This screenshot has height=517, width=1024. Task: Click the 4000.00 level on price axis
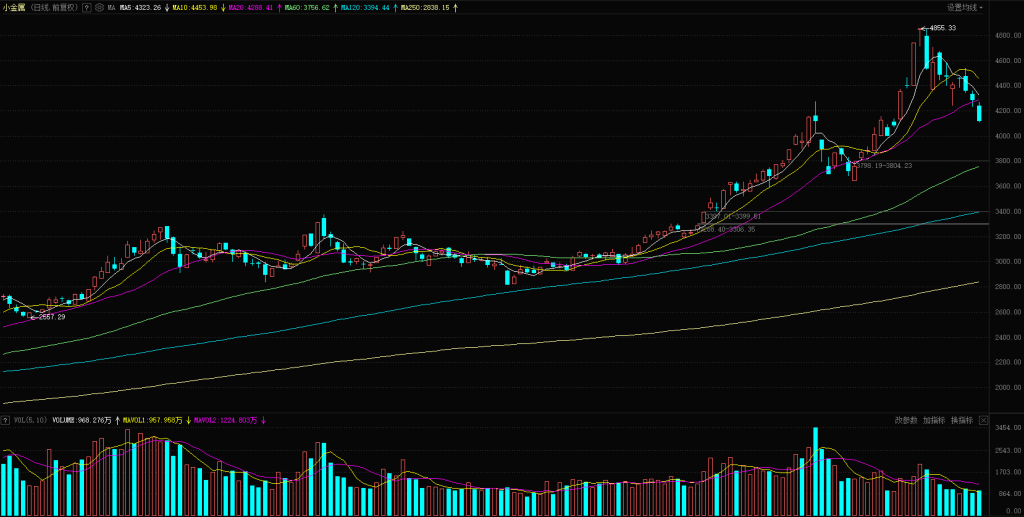tap(1006, 136)
